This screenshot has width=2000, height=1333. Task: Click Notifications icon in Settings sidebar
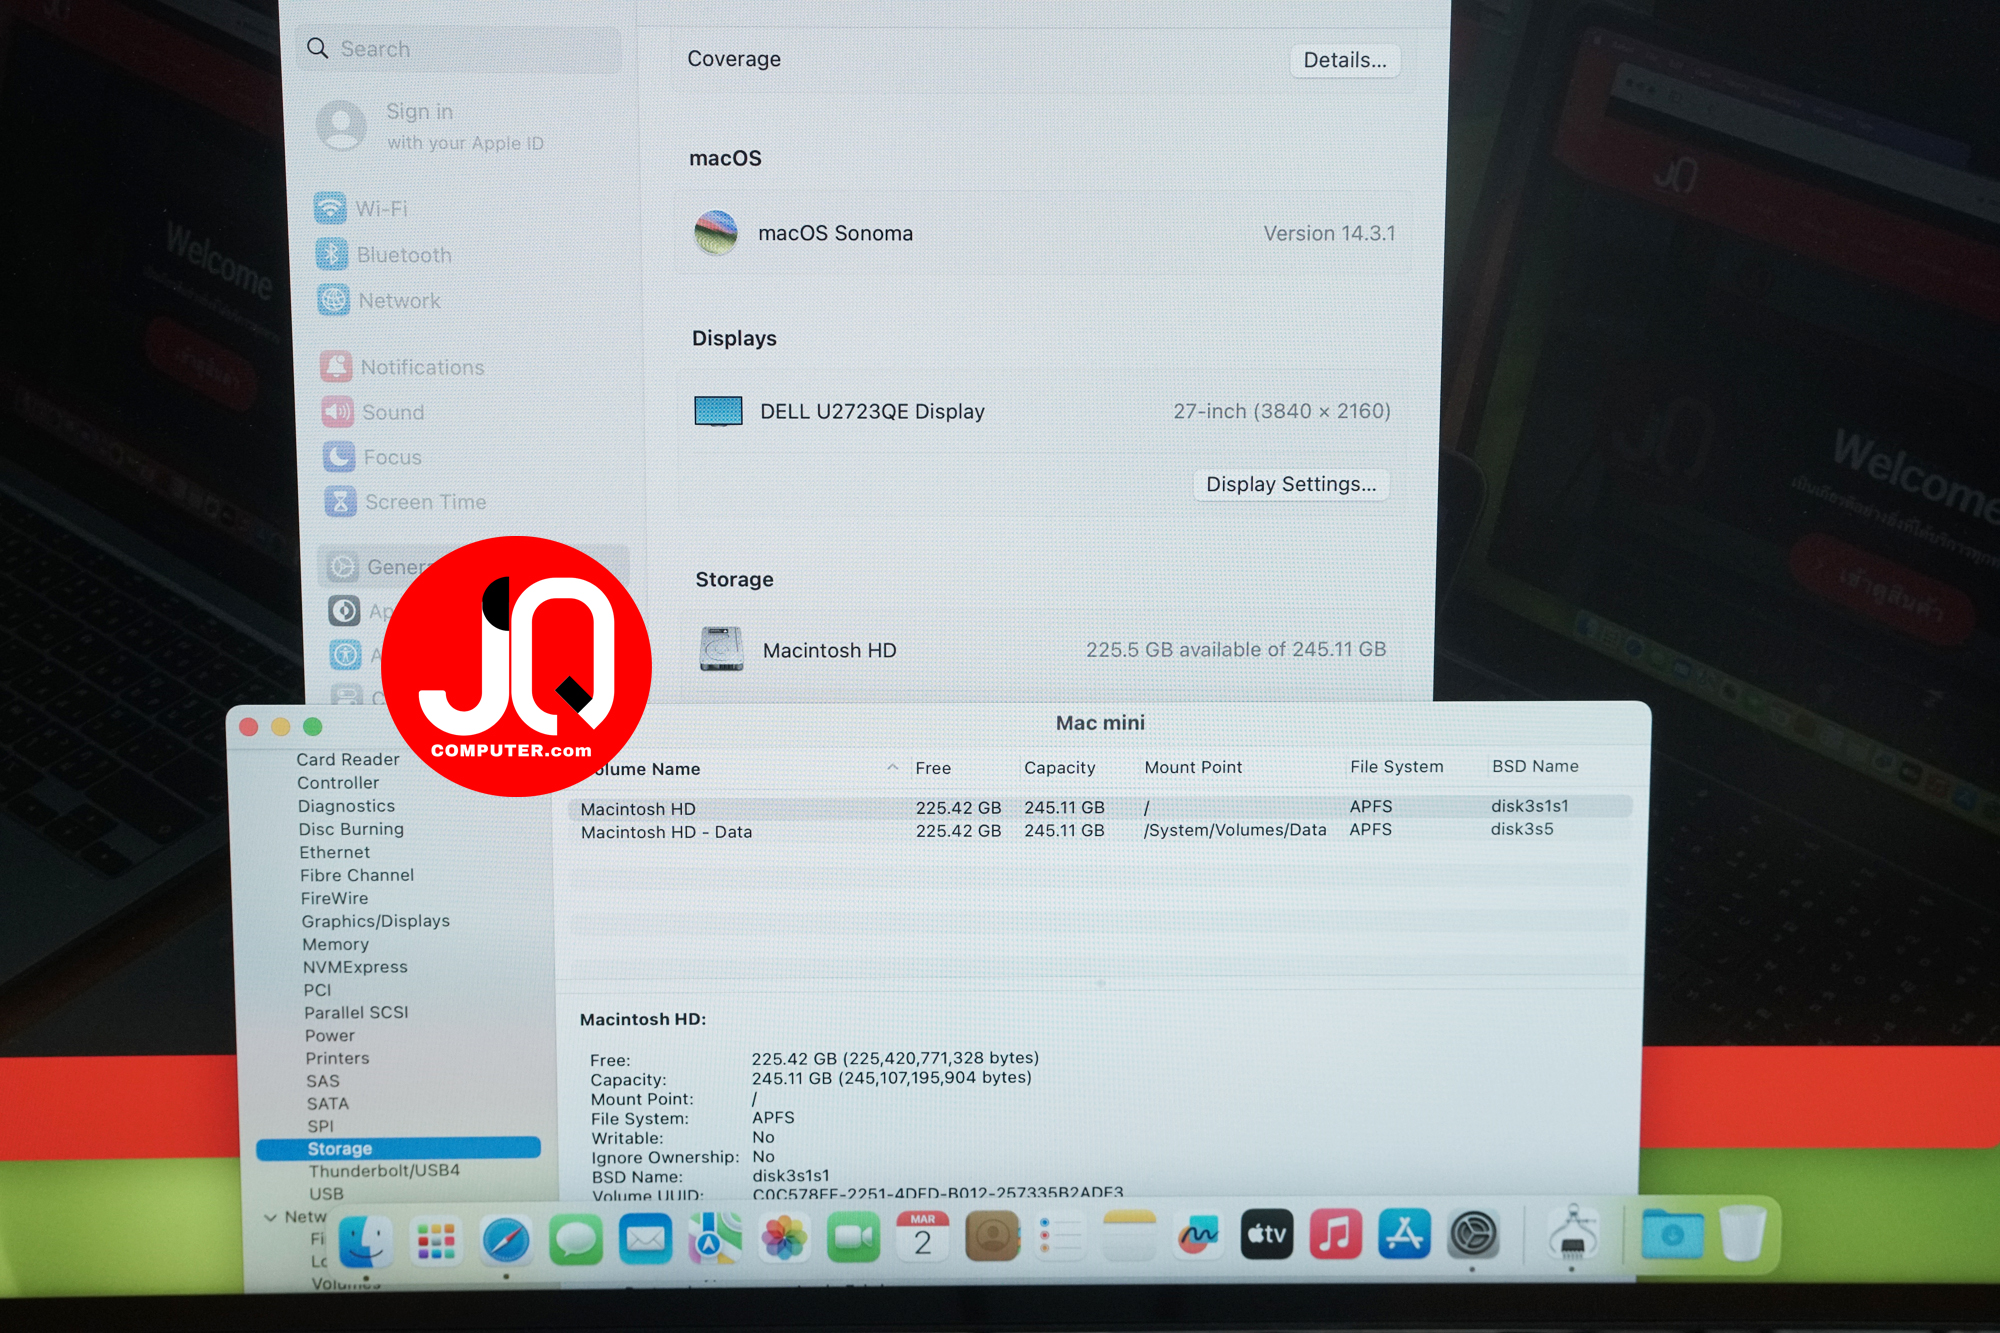point(336,366)
